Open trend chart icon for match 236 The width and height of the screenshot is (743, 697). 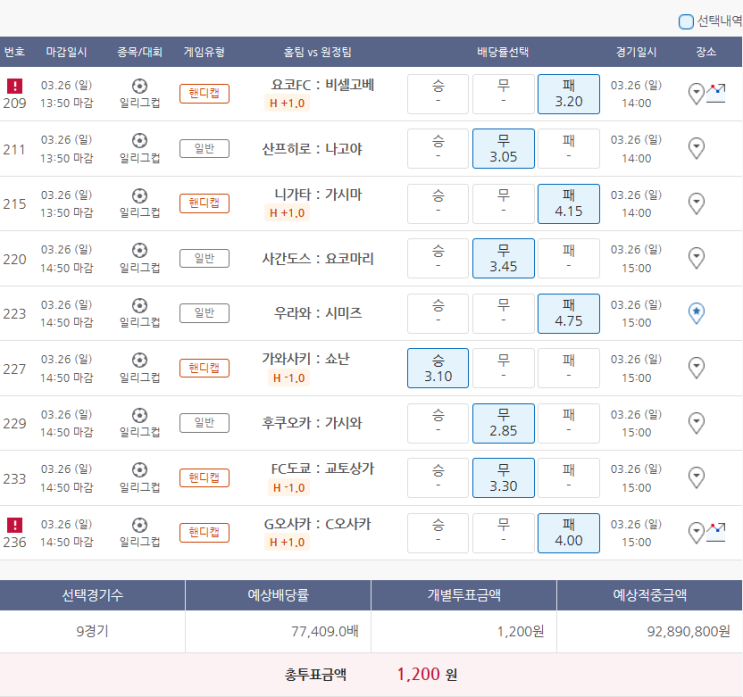click(x=716, y=532)
